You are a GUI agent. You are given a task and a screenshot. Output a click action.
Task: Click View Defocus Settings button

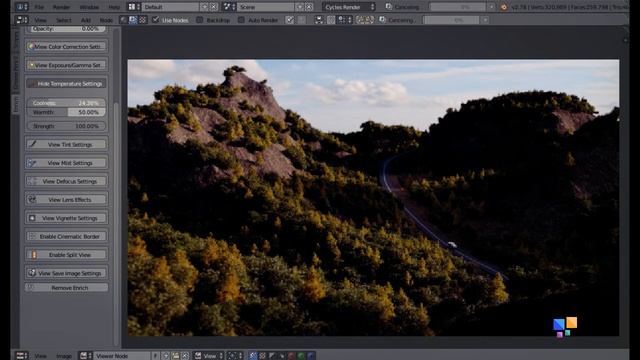(x=67, y=181)
